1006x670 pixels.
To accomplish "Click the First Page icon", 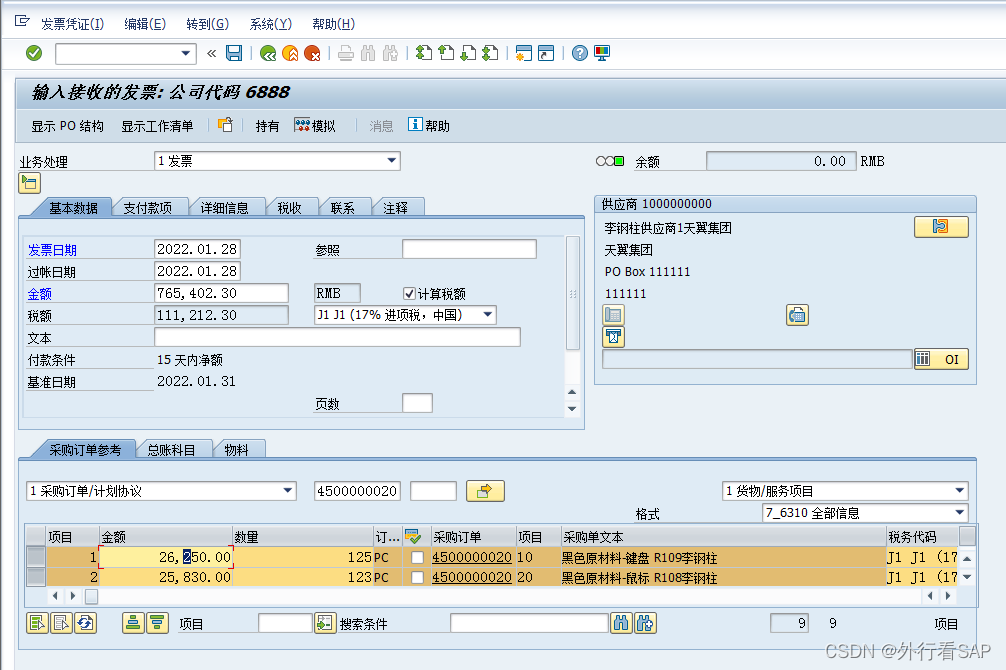I will pyautogui.click(x=423, y=53).
